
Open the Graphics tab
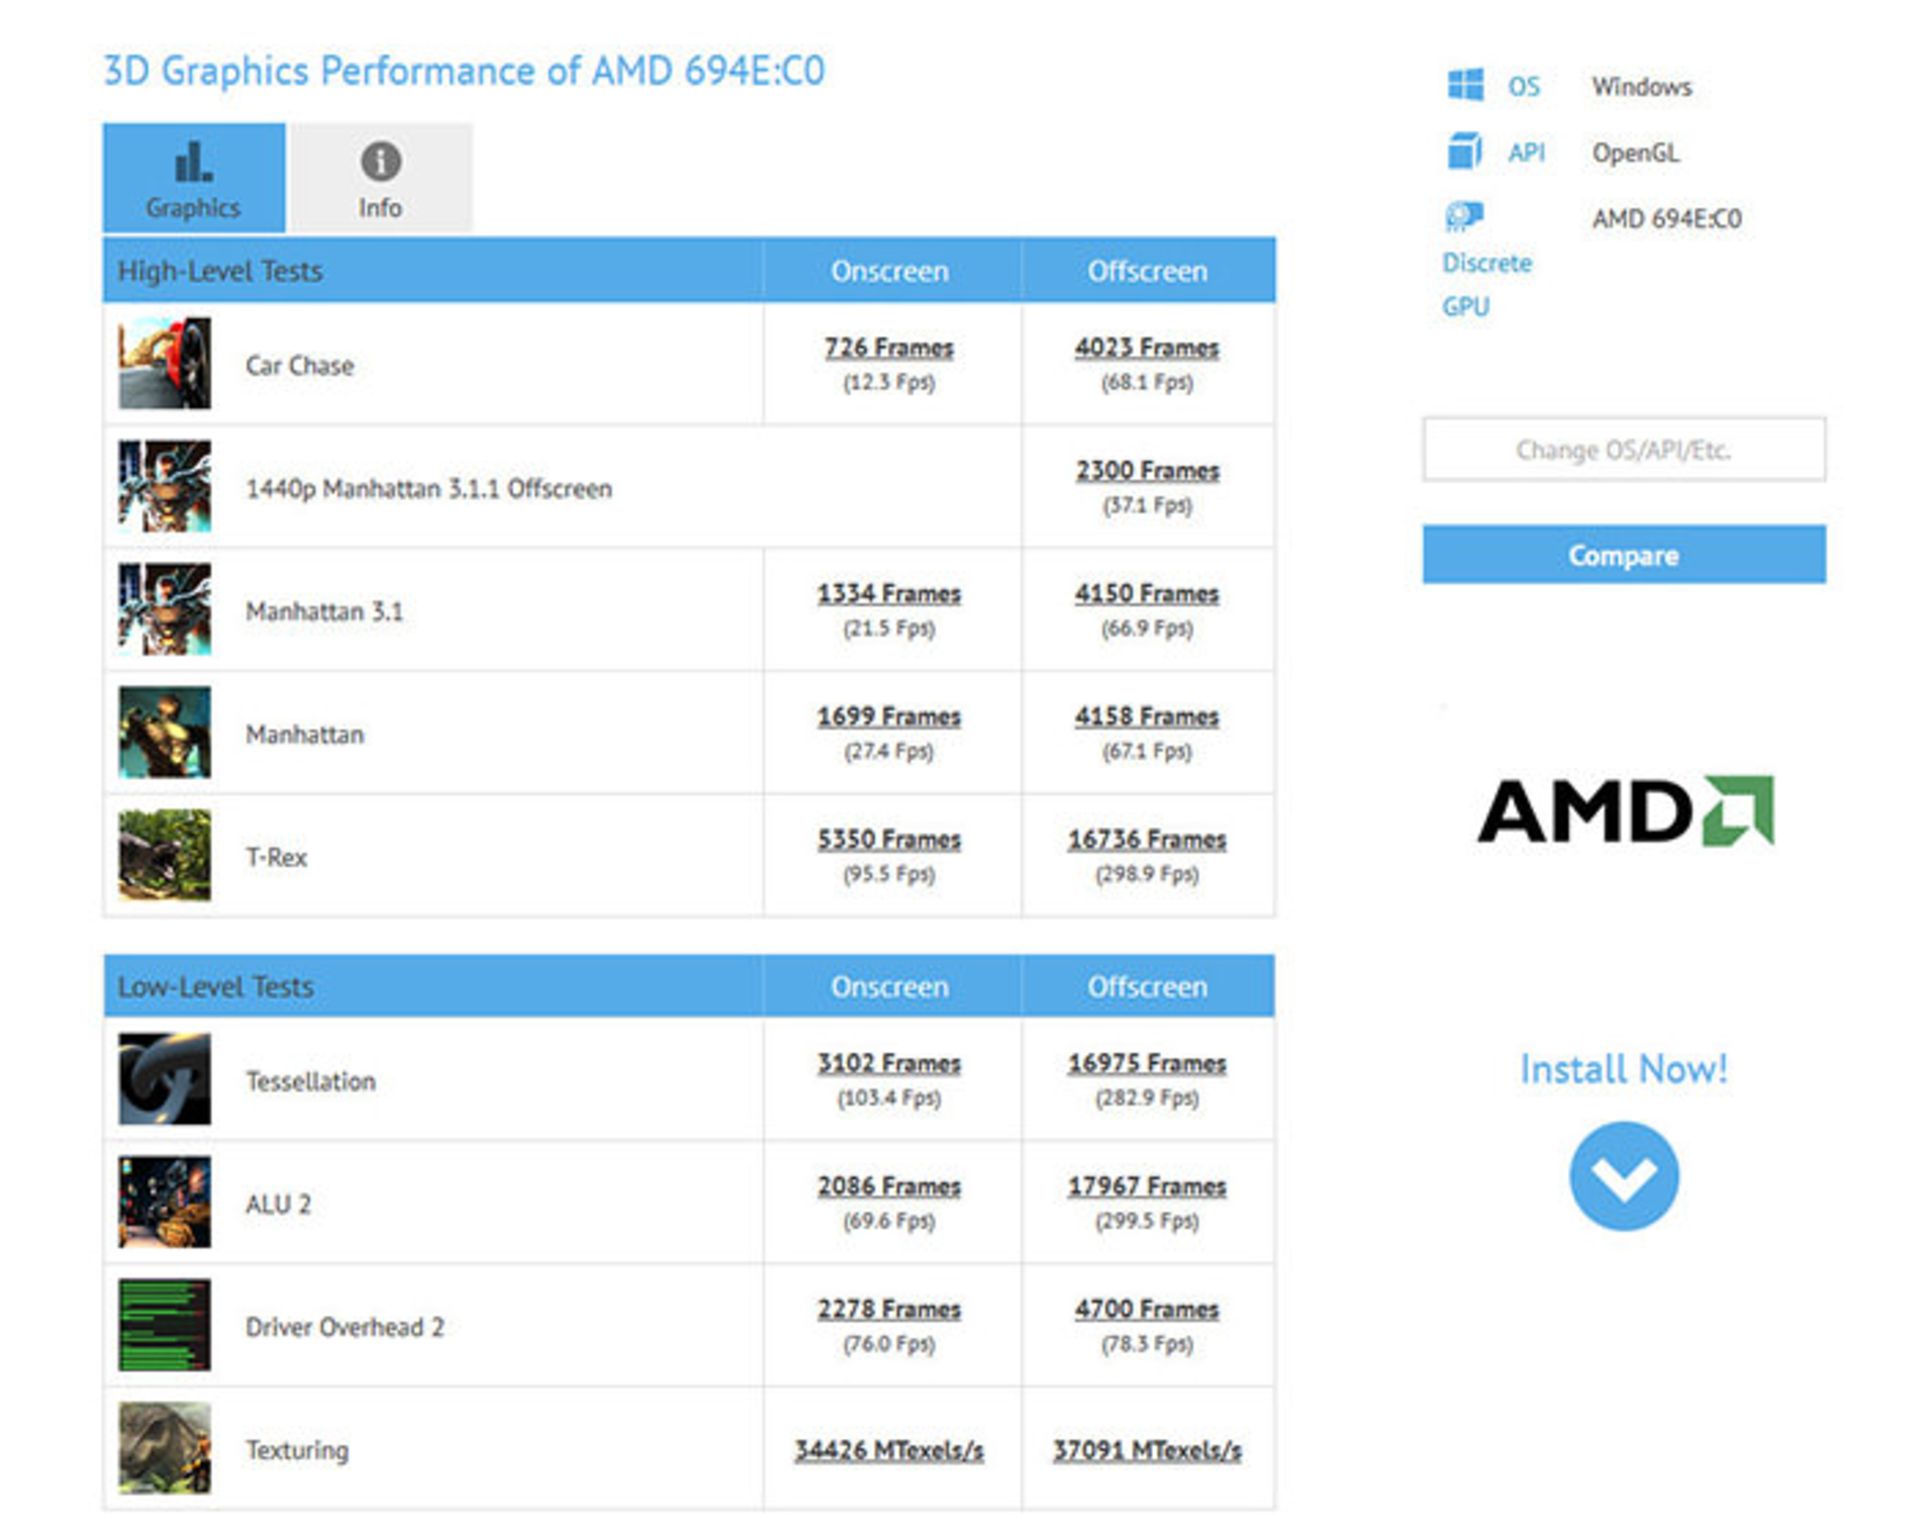click(193, 178)
